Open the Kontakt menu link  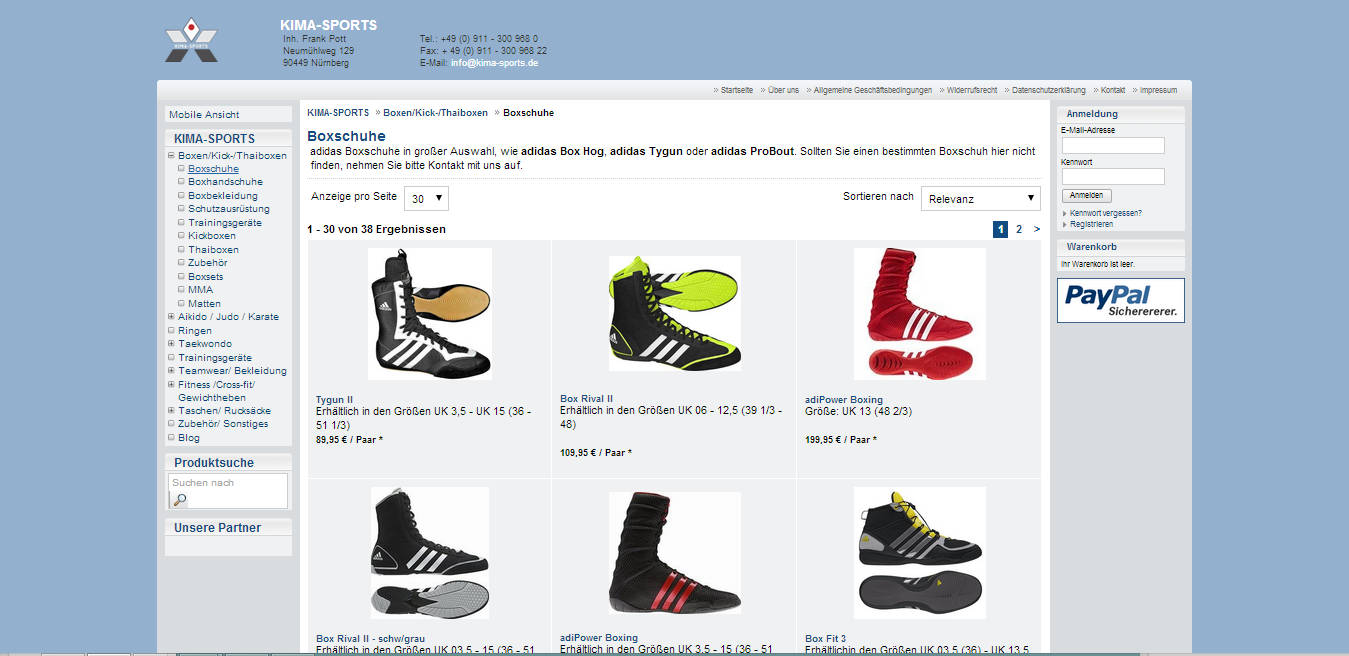(x=1113, y=90)
